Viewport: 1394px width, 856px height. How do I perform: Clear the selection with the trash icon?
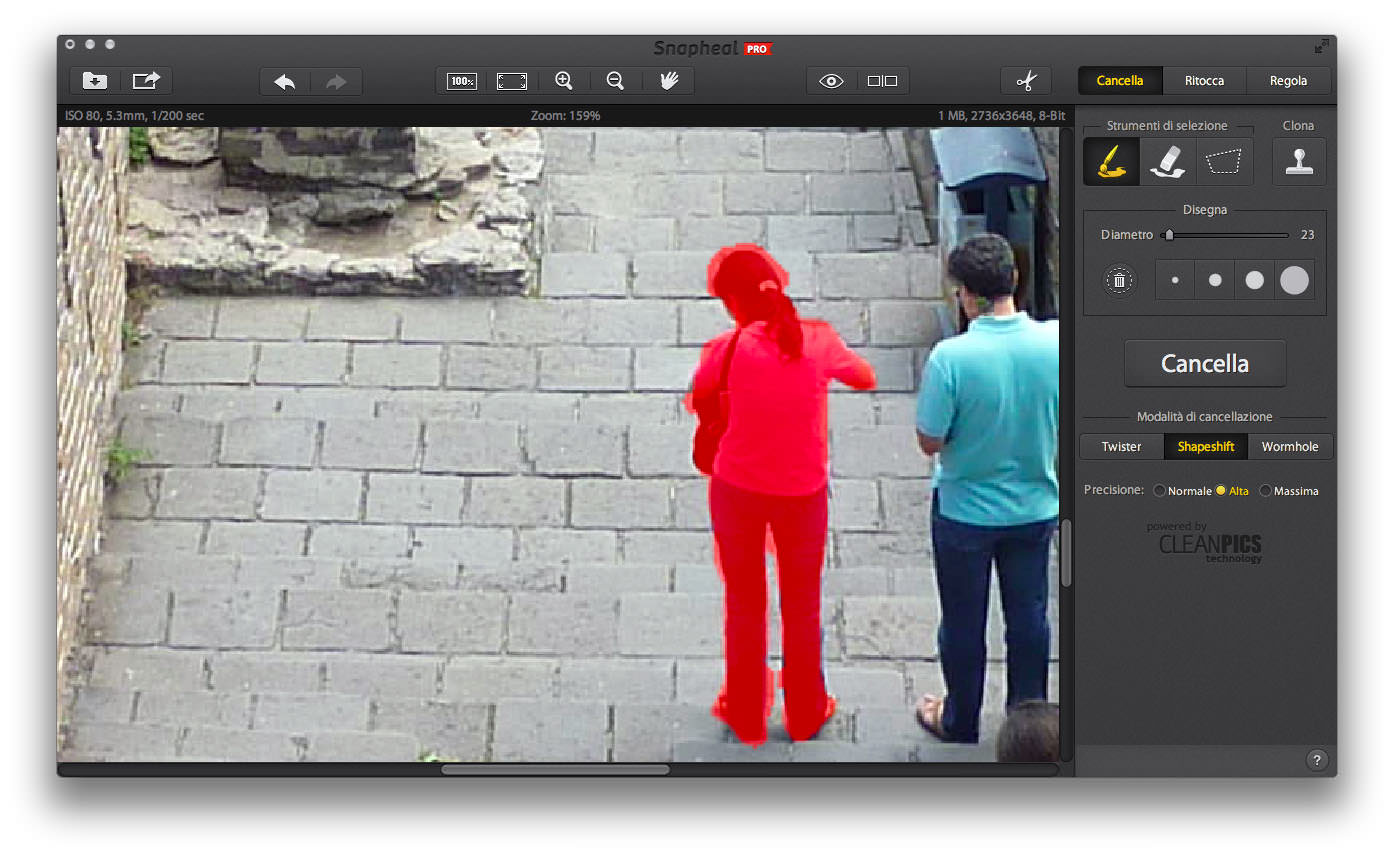[1119, 281]
